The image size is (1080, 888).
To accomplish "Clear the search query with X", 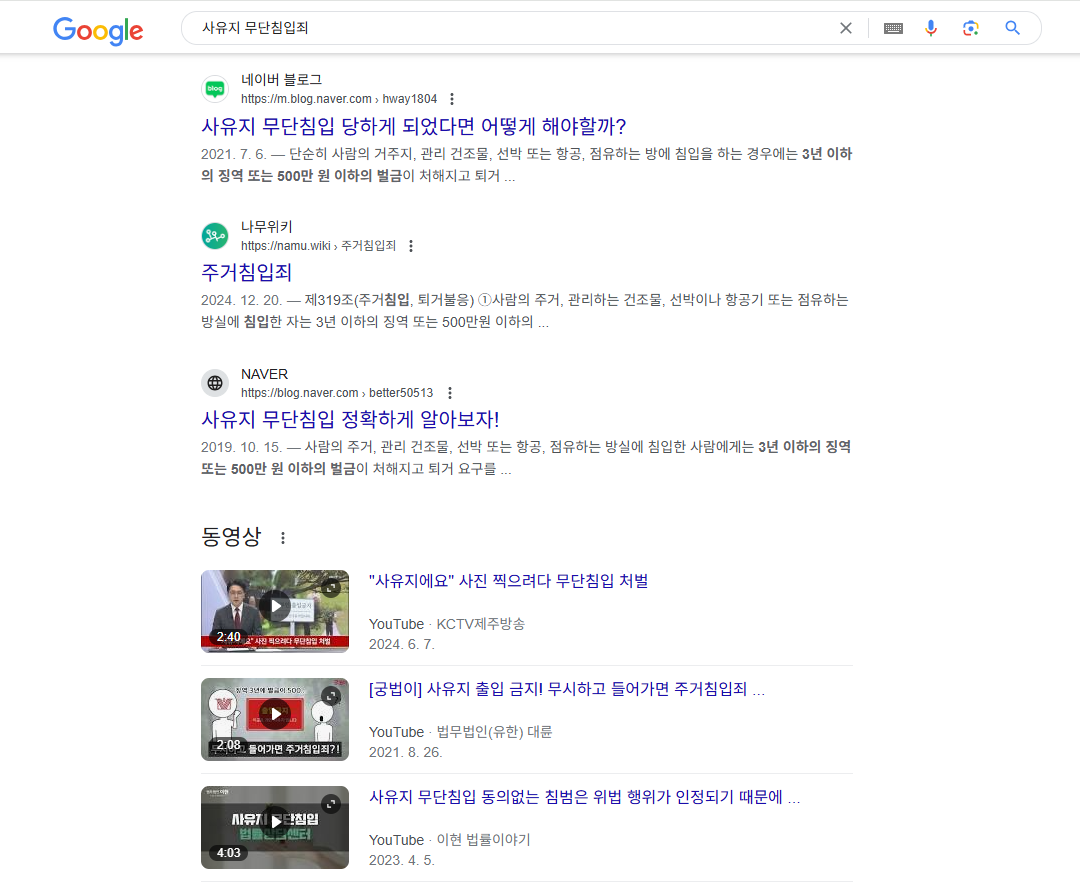I will point(846,28).
